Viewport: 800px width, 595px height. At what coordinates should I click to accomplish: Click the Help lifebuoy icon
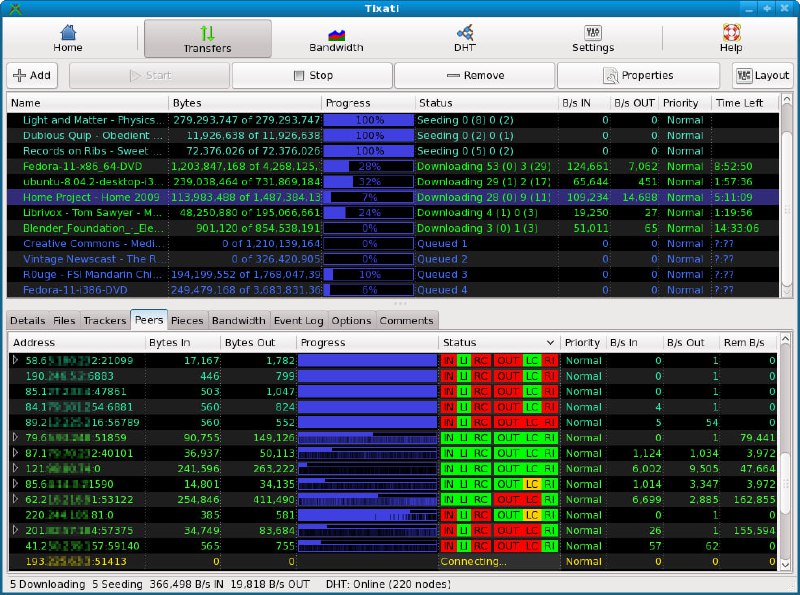(731, 33)
